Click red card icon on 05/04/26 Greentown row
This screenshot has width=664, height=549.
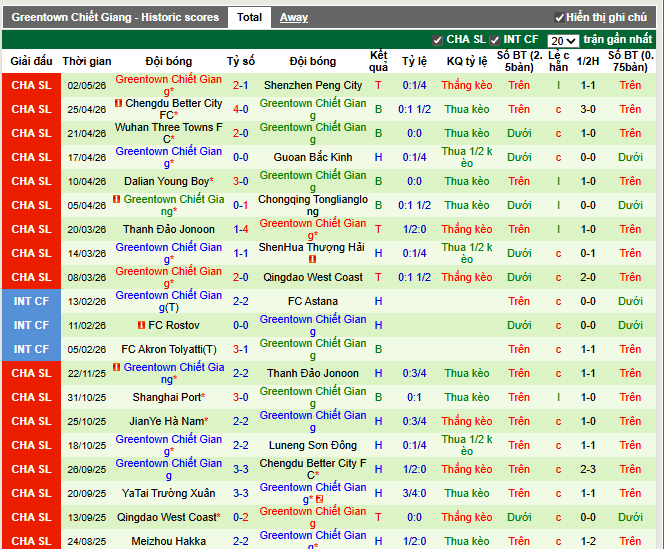(116, 199)
